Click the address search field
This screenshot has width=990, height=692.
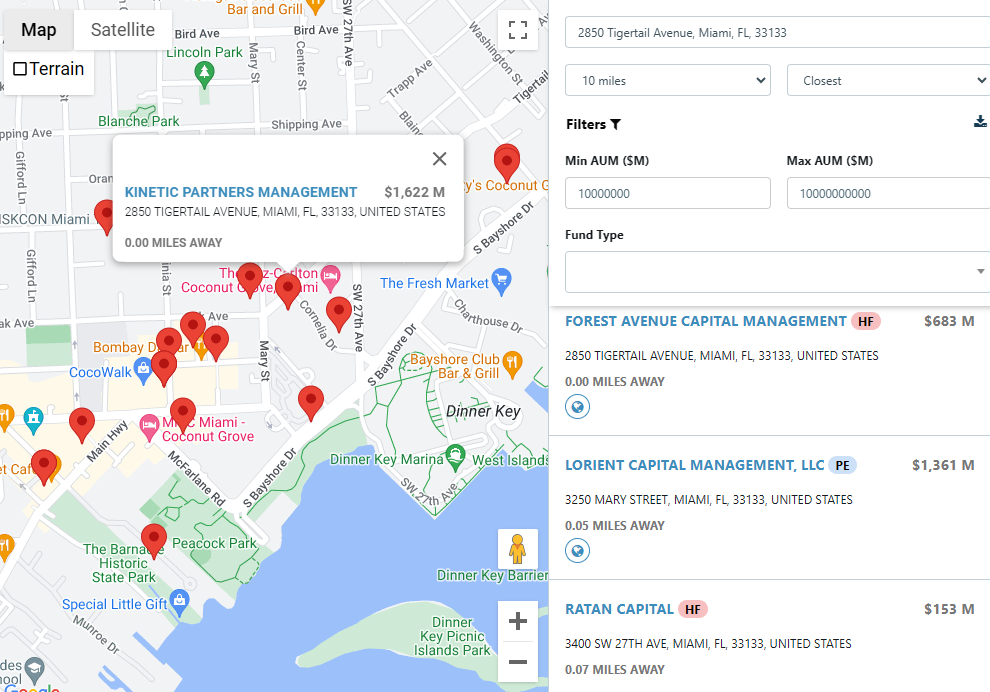[x=777, y=33]
